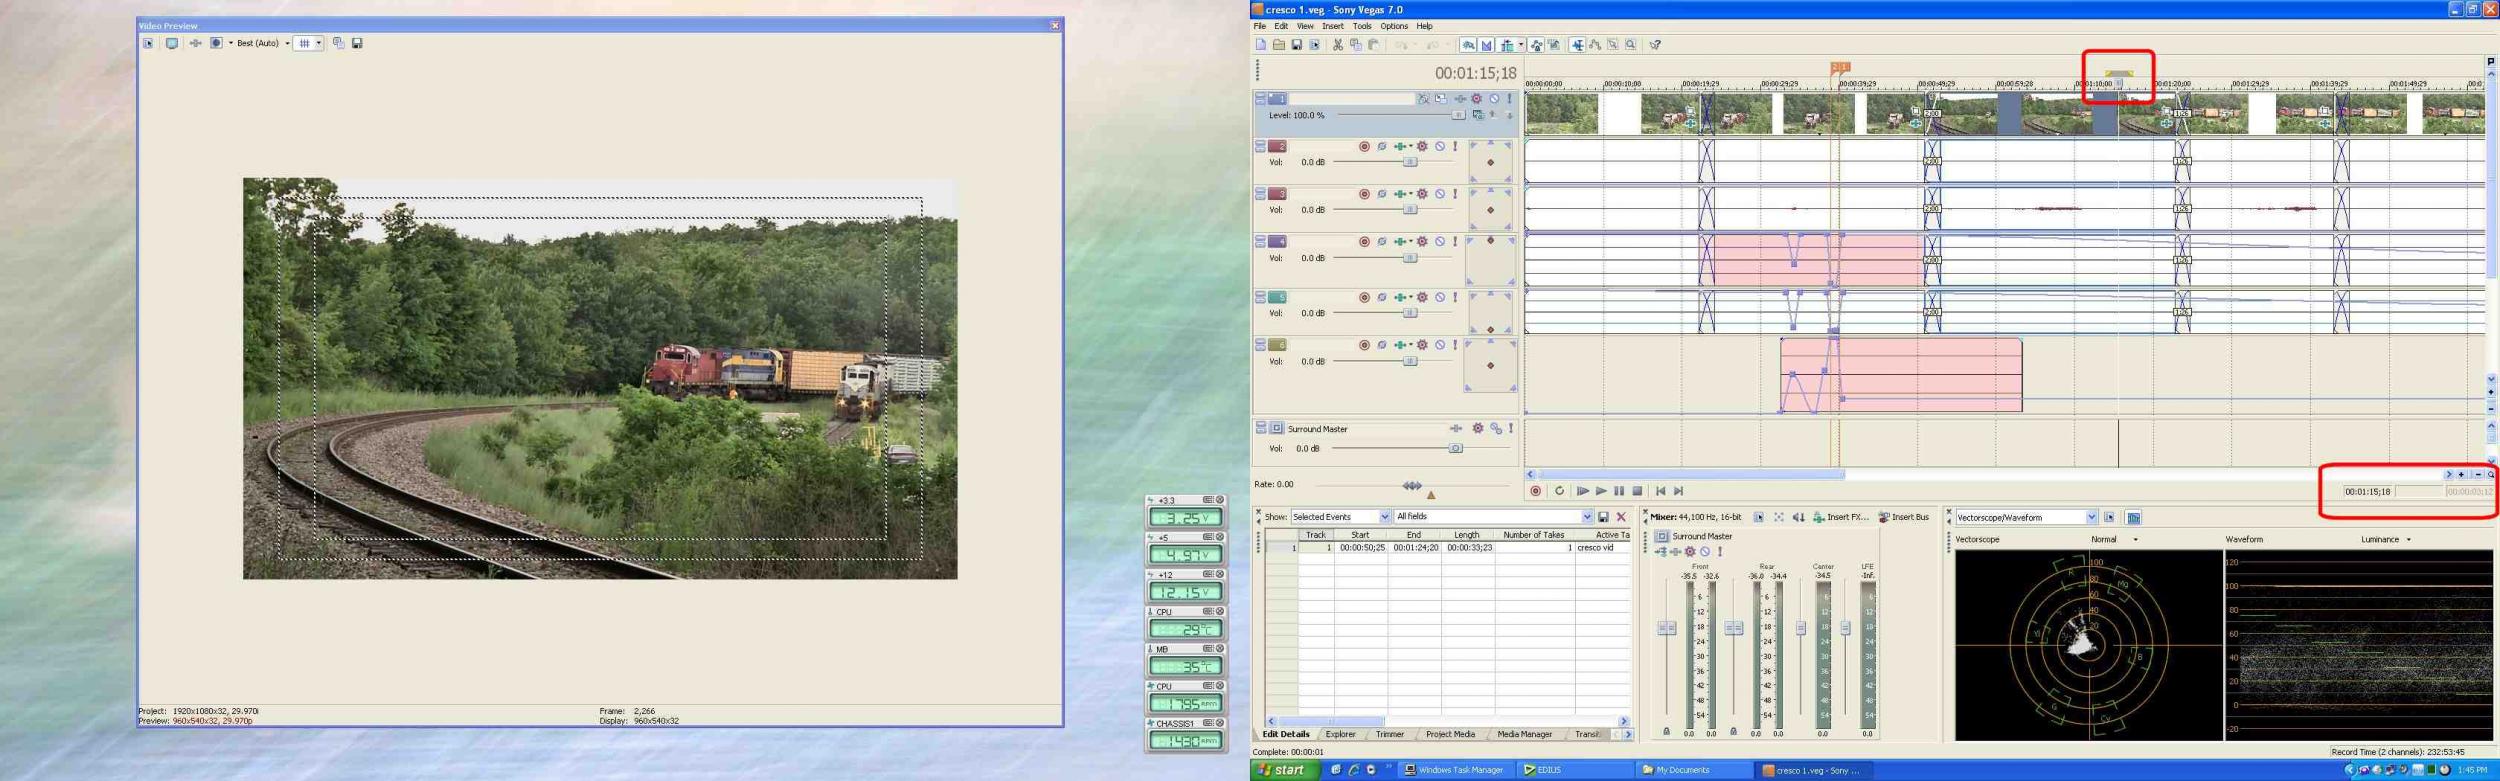Select the Envelope edit tool in toolbar
The height and width of the screenshot is (781, 2500).
click(1595, 45)
